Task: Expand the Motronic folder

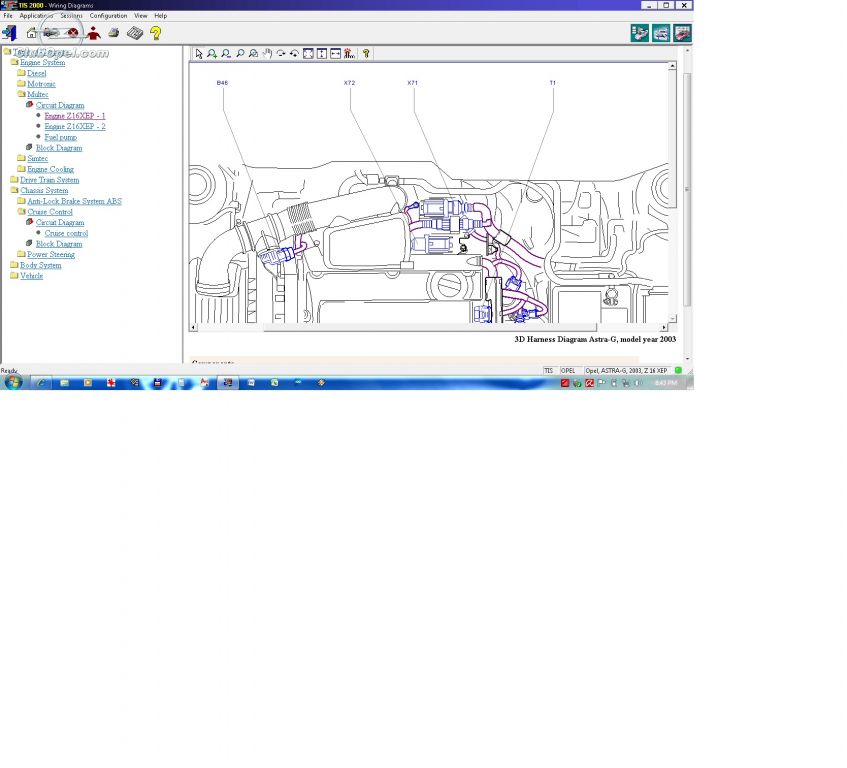Action: [x=21, y=83]
